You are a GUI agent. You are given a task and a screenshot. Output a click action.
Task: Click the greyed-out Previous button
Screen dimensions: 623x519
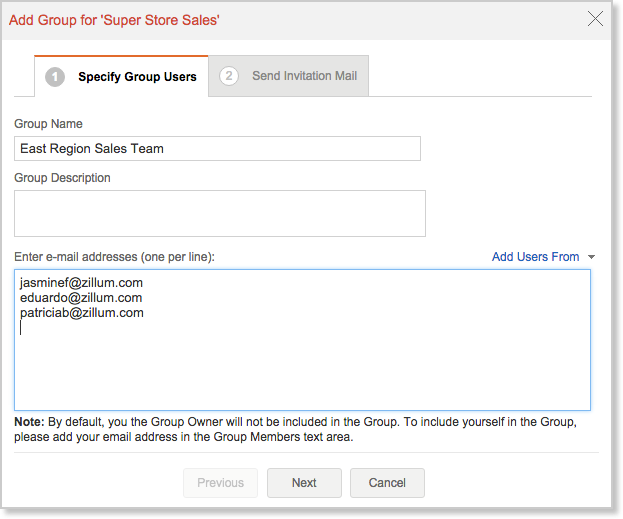tap(220, 483)
